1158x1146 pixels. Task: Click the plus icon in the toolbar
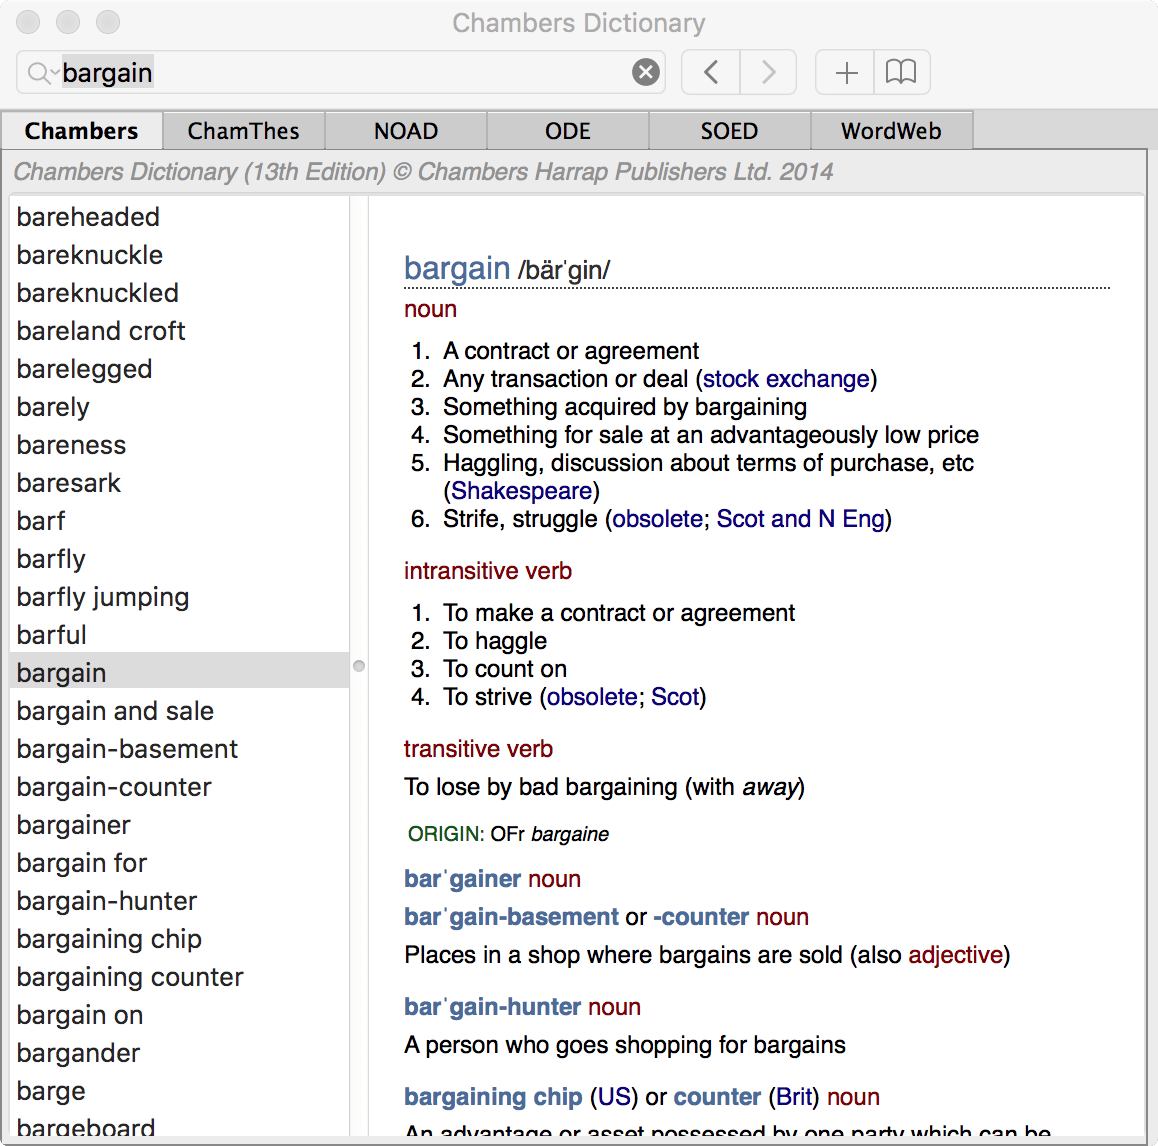(x=846, y=72)
